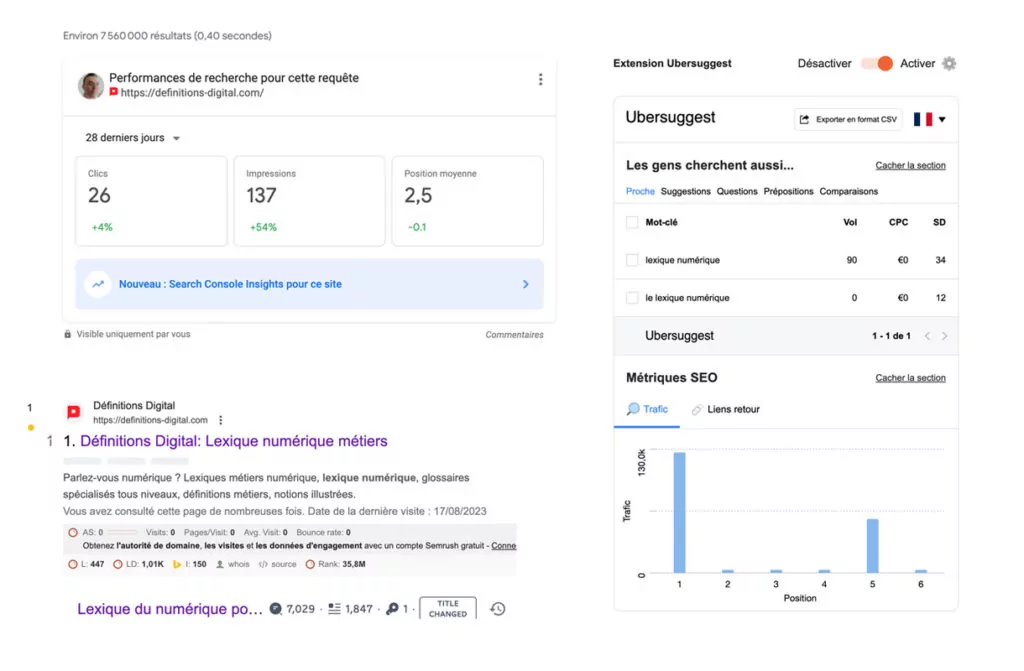Hide the Les gens cherchent aussi section
The width and height of the screenshot is (1024, 671).
pos(910,165)
